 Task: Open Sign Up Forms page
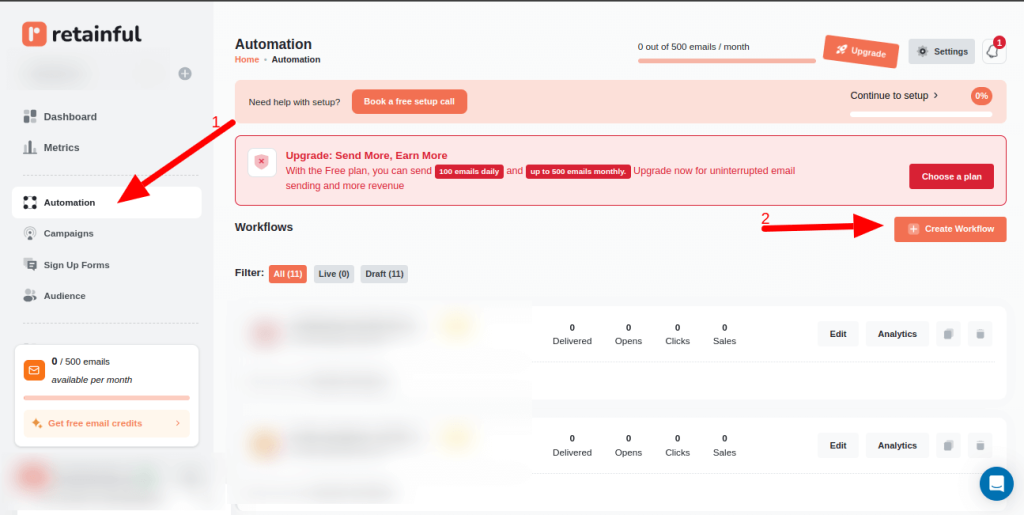tap(76, 265)
